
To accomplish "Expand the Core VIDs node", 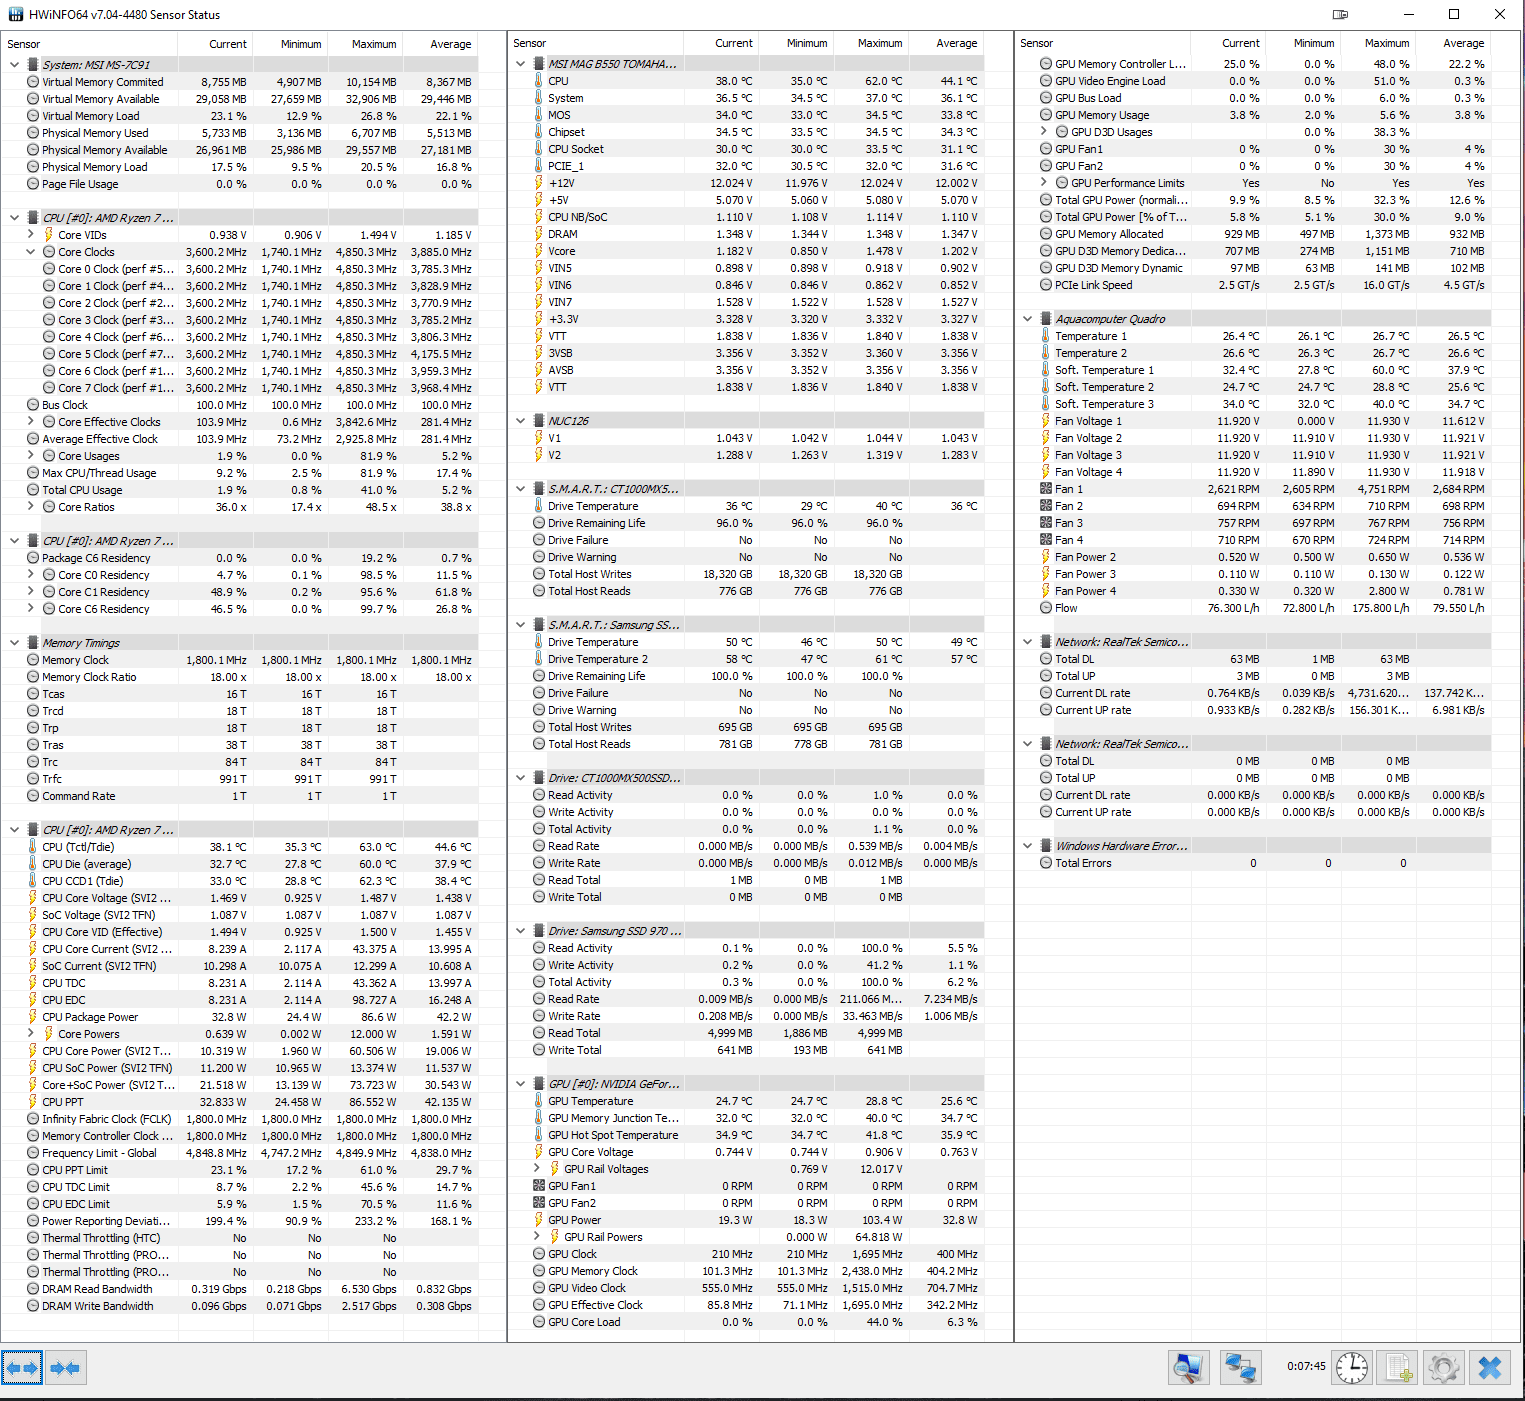I will (x=30, y=235).
